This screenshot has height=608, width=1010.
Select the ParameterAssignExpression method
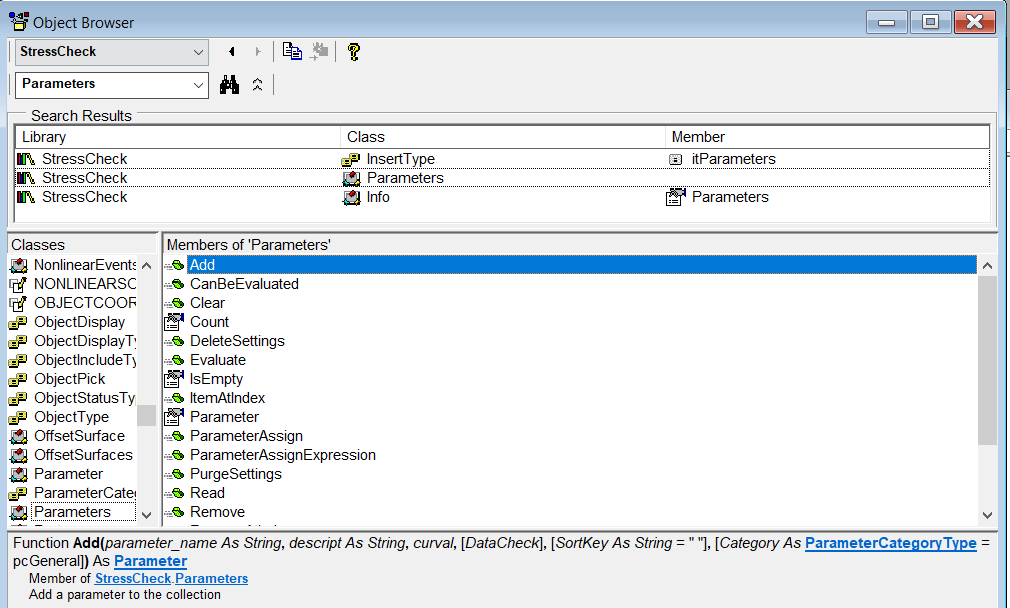(x=282, y=455)
